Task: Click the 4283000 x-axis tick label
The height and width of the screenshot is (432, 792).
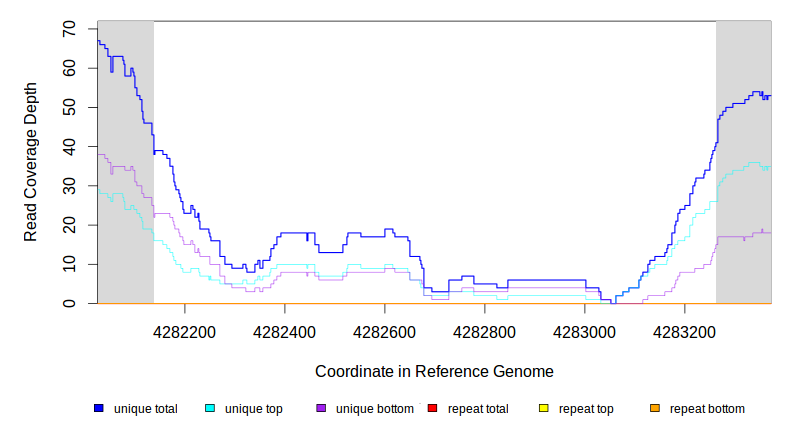Action: tap(585, 330)
